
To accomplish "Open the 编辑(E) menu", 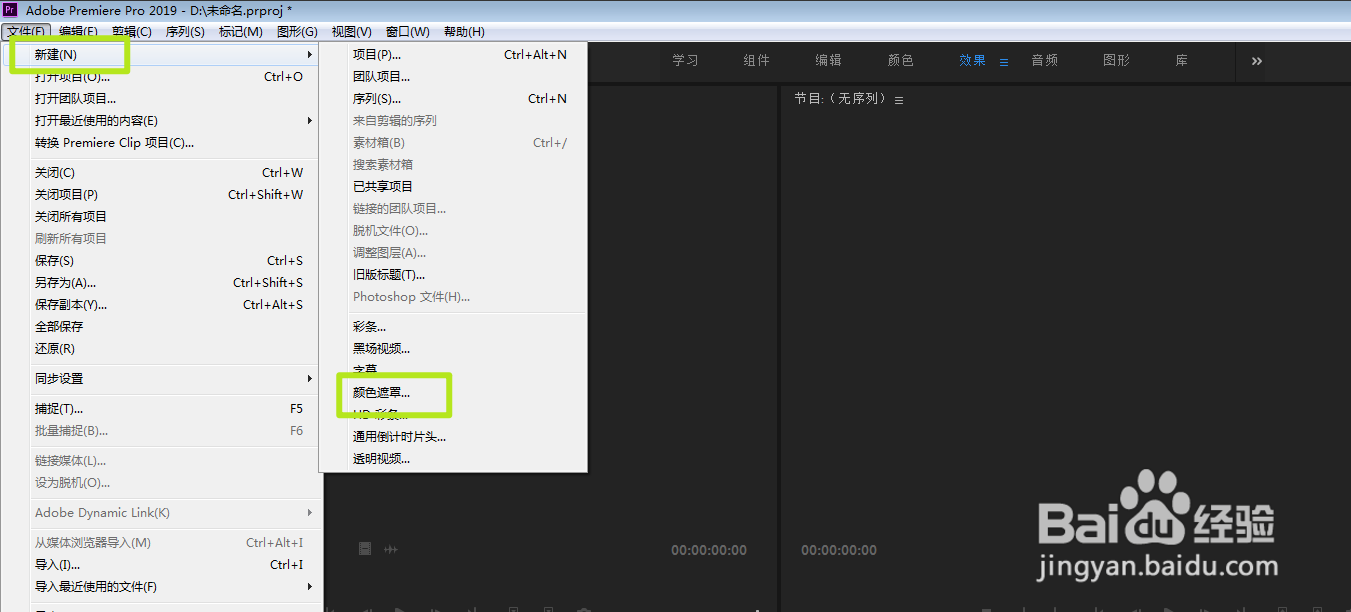I will (78, 32).
